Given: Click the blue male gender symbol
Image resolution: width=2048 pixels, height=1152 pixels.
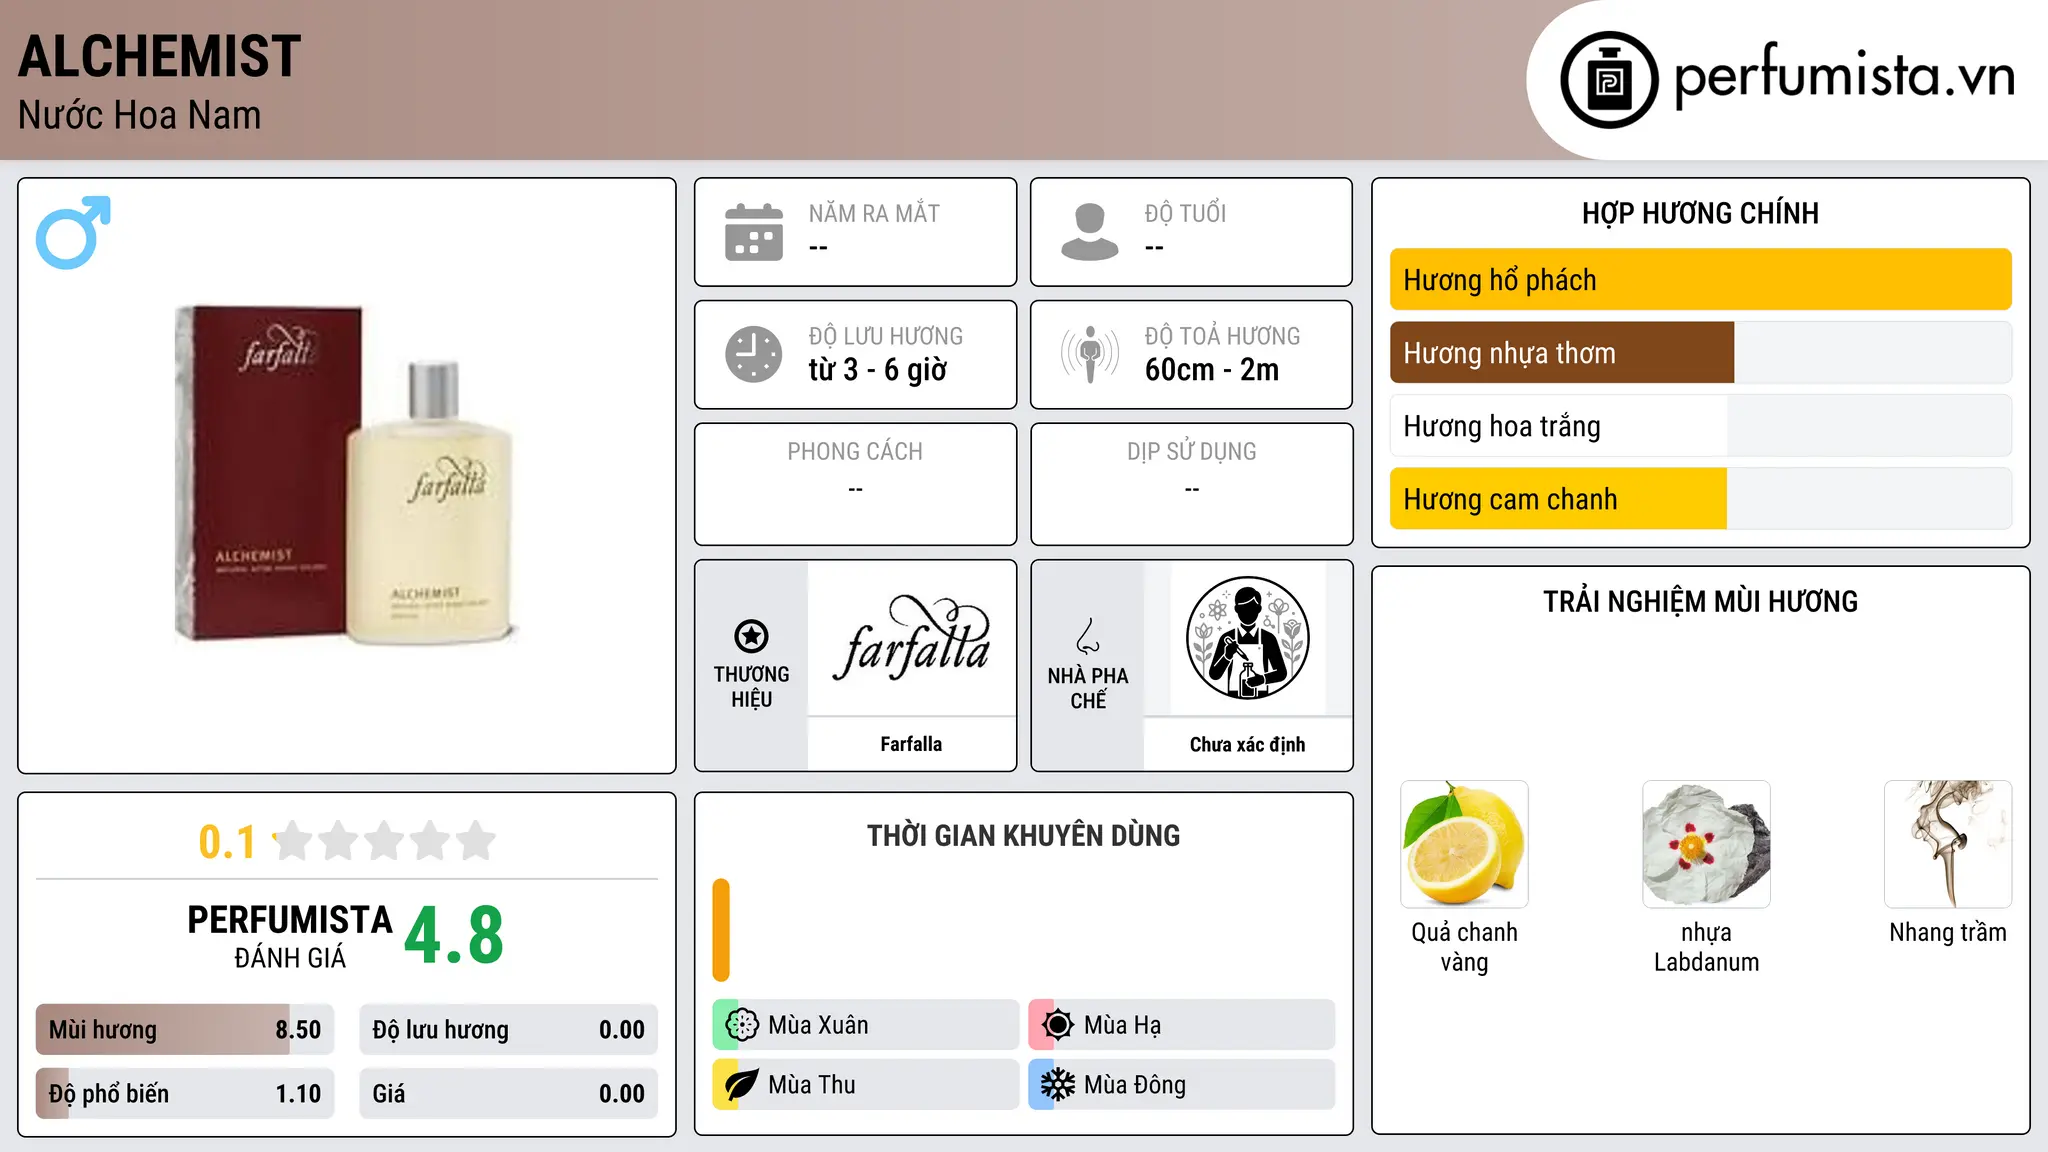Looking at the screenshot, I should tap(73, 232).
